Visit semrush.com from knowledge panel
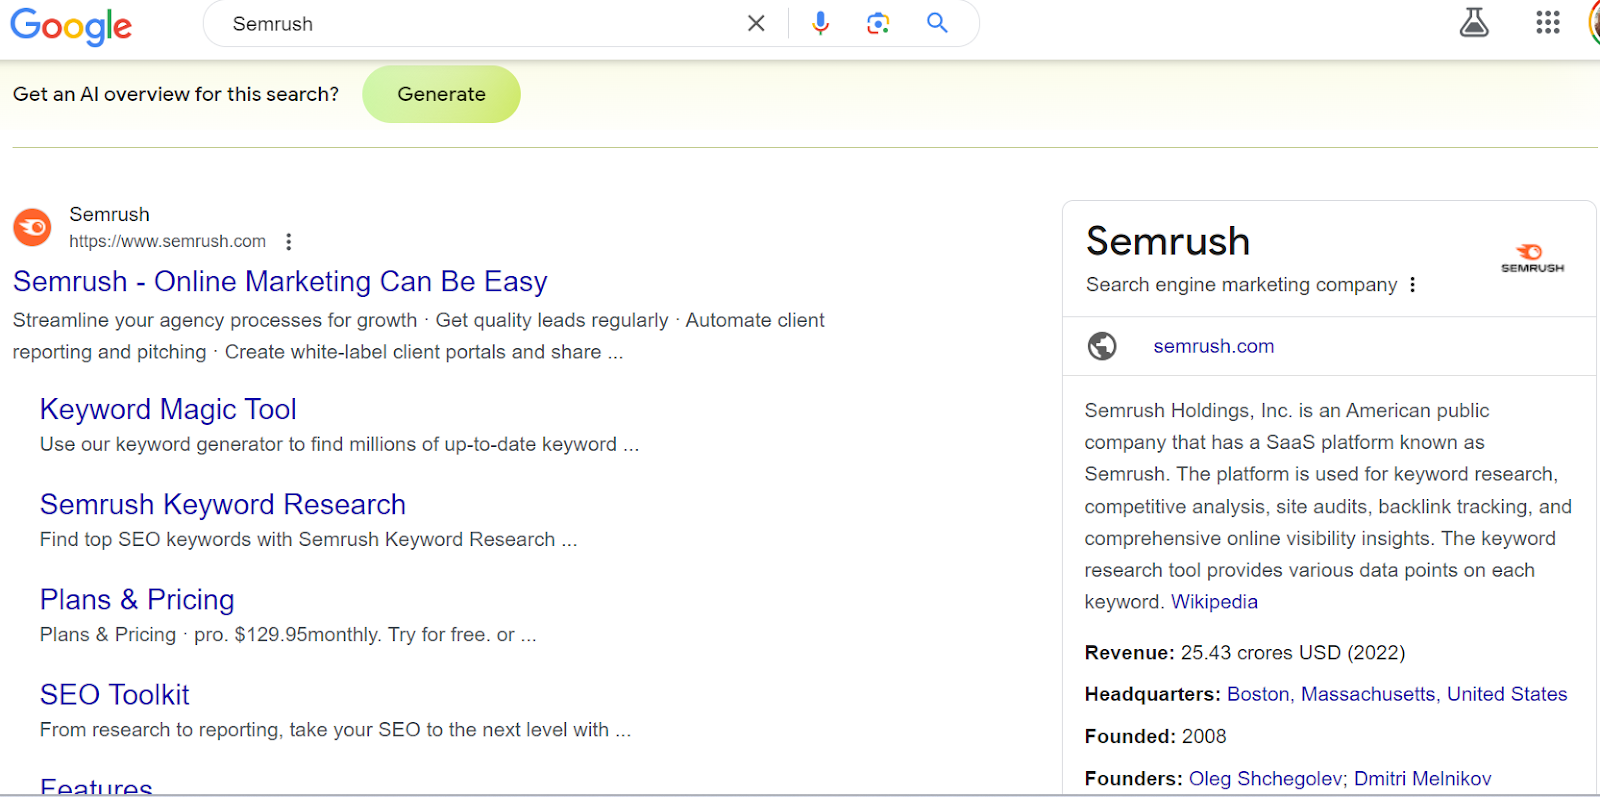This screenshot has height=797, width=1600. click(1213, 346)
